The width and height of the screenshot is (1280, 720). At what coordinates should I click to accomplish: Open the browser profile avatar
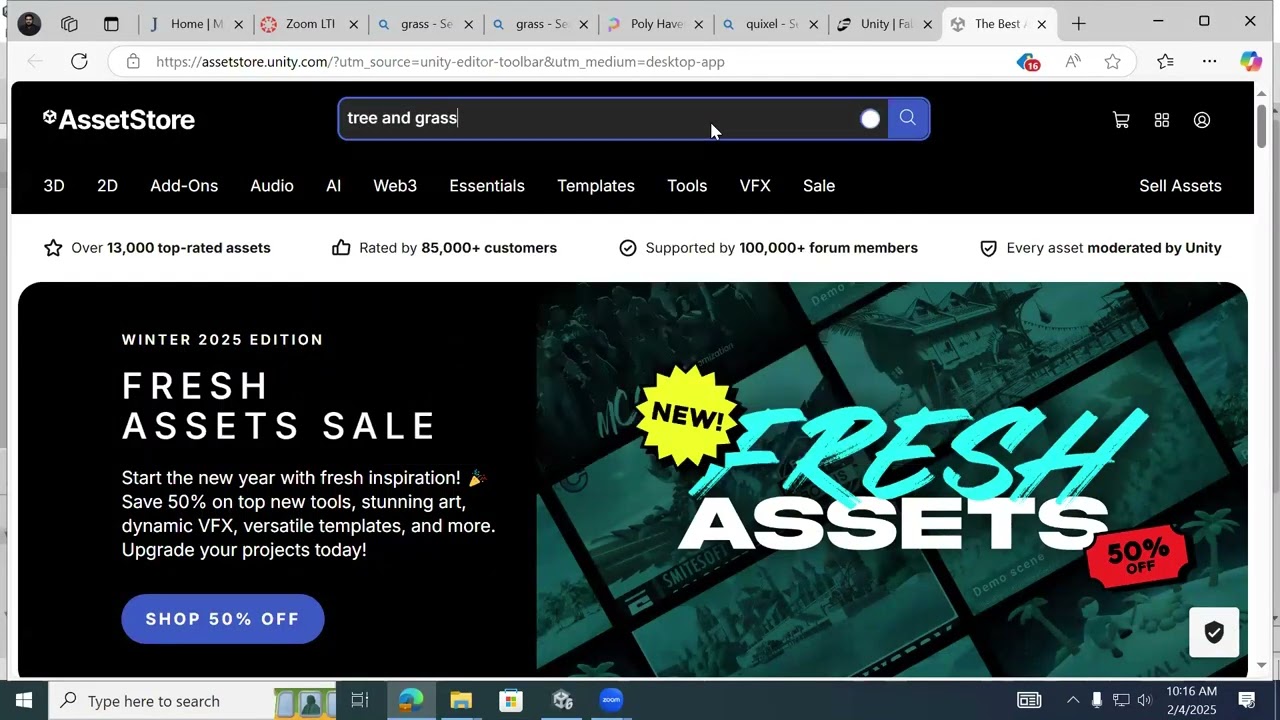click(x=29, y=23)
